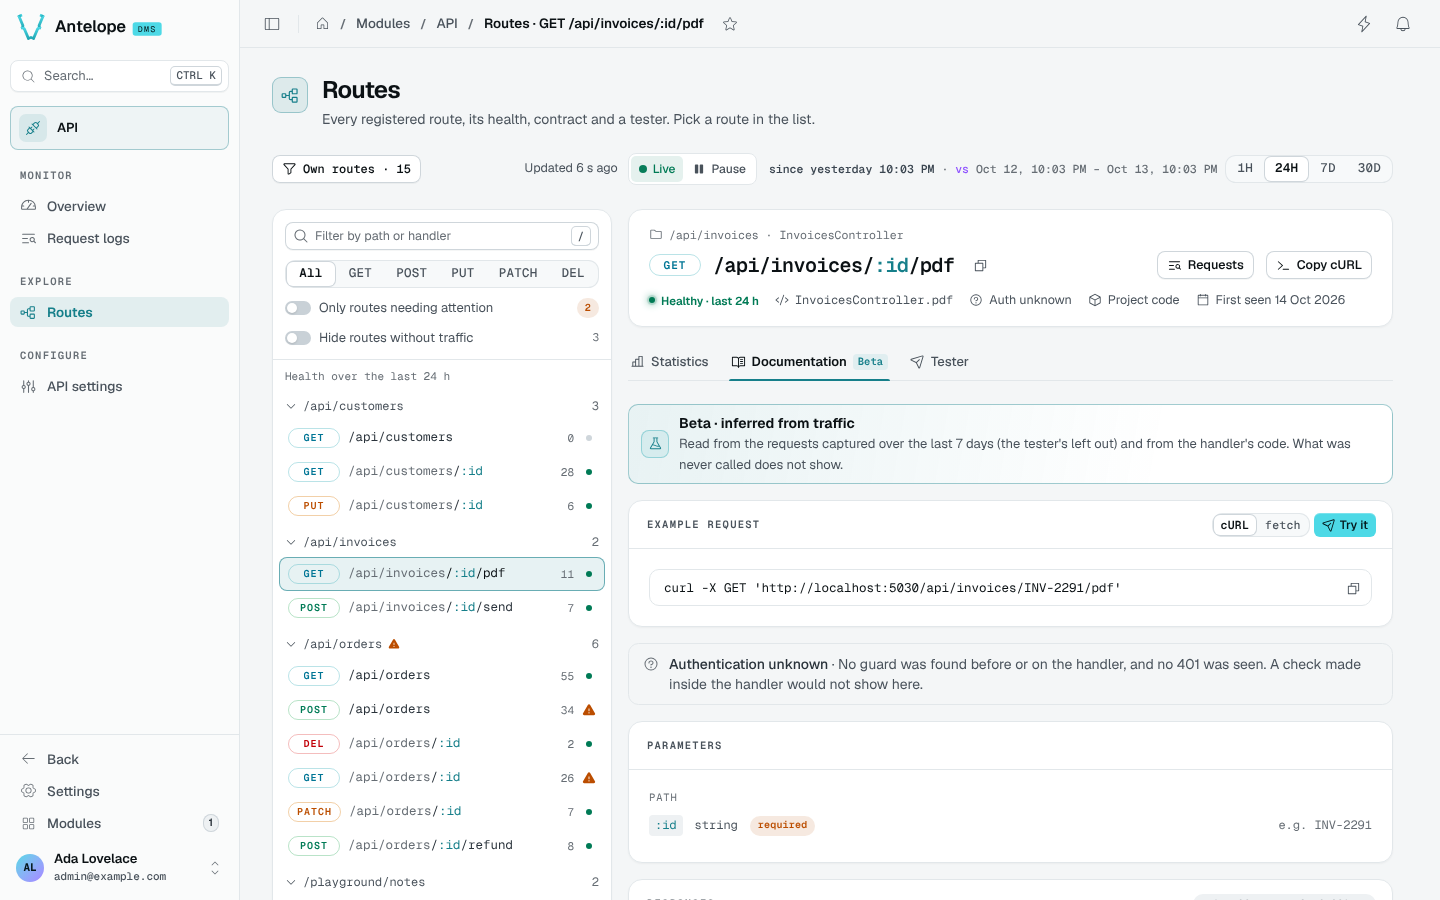Open Ada Lovelace account switcher
Image resolution: width=1440 pixels, height=900 pixels.
(x=120, y=867)
